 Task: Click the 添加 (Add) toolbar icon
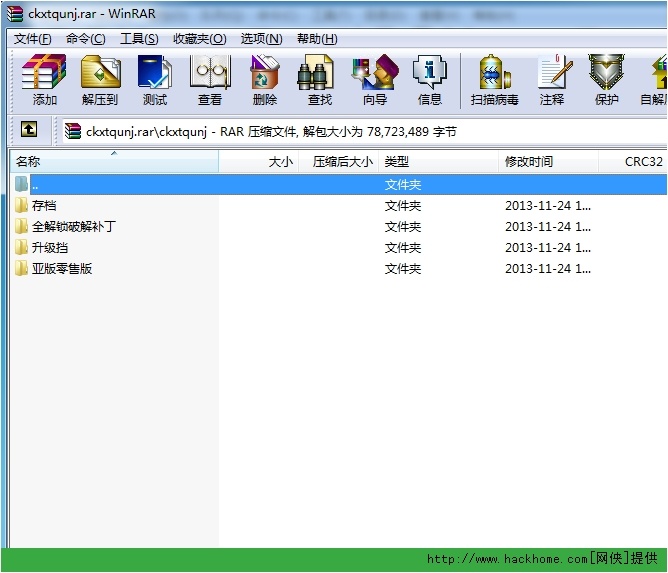click(44, 80)
